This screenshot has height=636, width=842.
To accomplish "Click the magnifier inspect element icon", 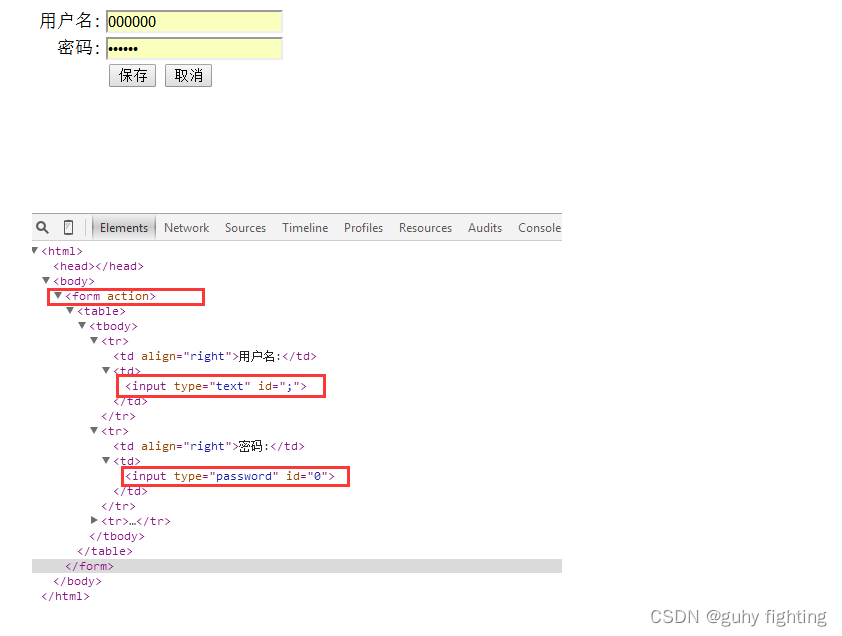I will (x=42, y=227).
